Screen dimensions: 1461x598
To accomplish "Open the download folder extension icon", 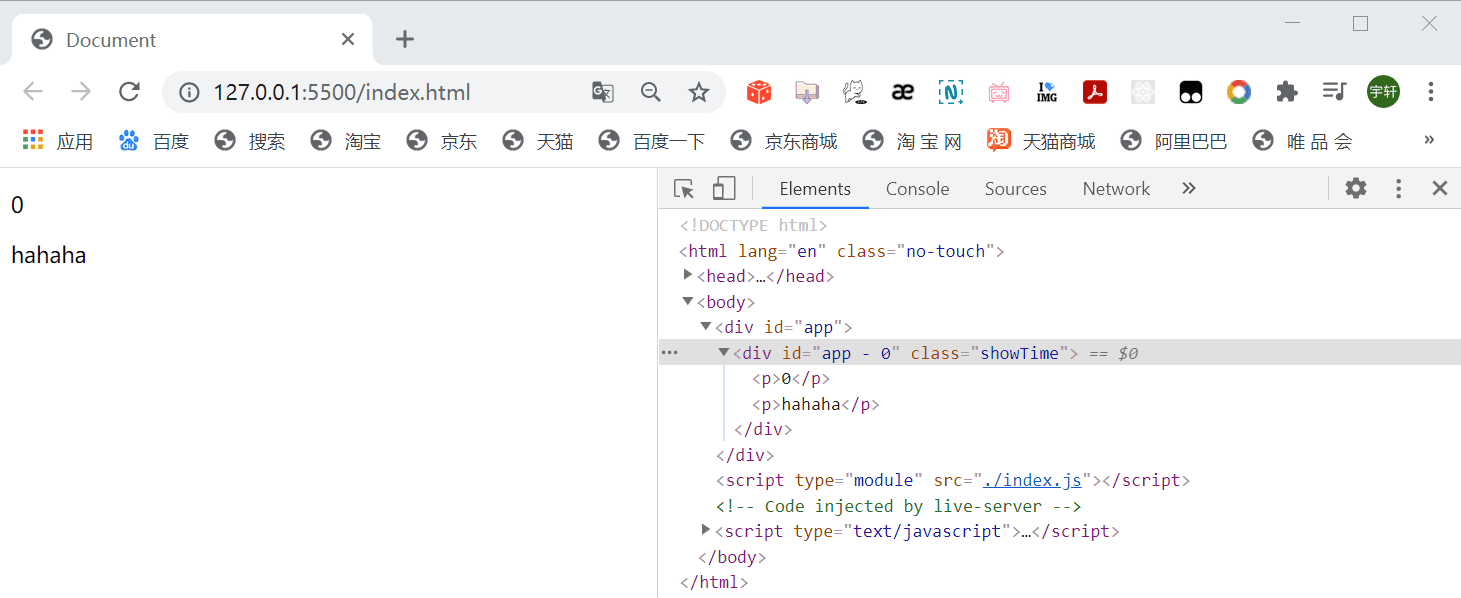I will [x=807, y=92].
